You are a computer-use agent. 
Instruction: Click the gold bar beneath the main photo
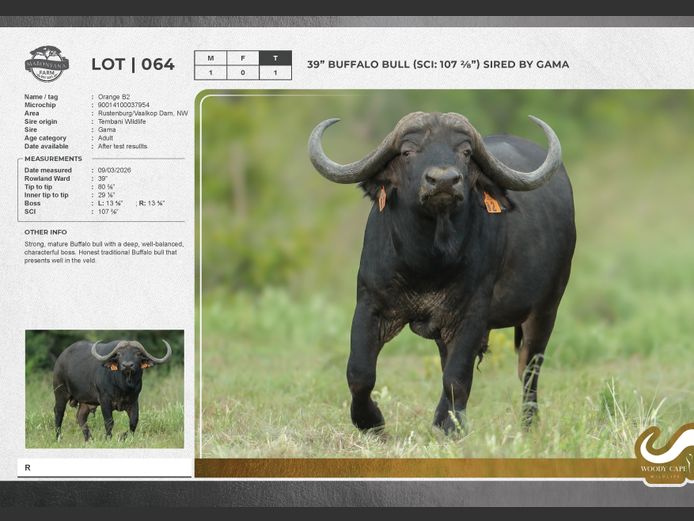[410, 468]
